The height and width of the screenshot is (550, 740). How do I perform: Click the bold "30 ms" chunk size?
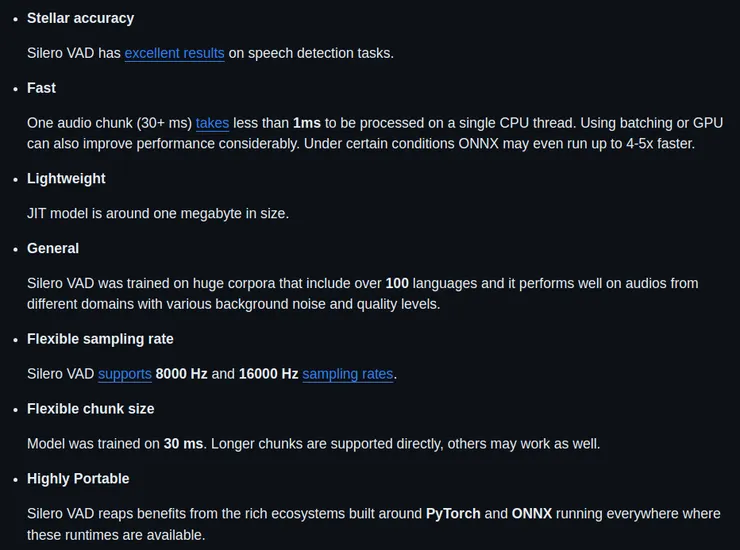184,443
